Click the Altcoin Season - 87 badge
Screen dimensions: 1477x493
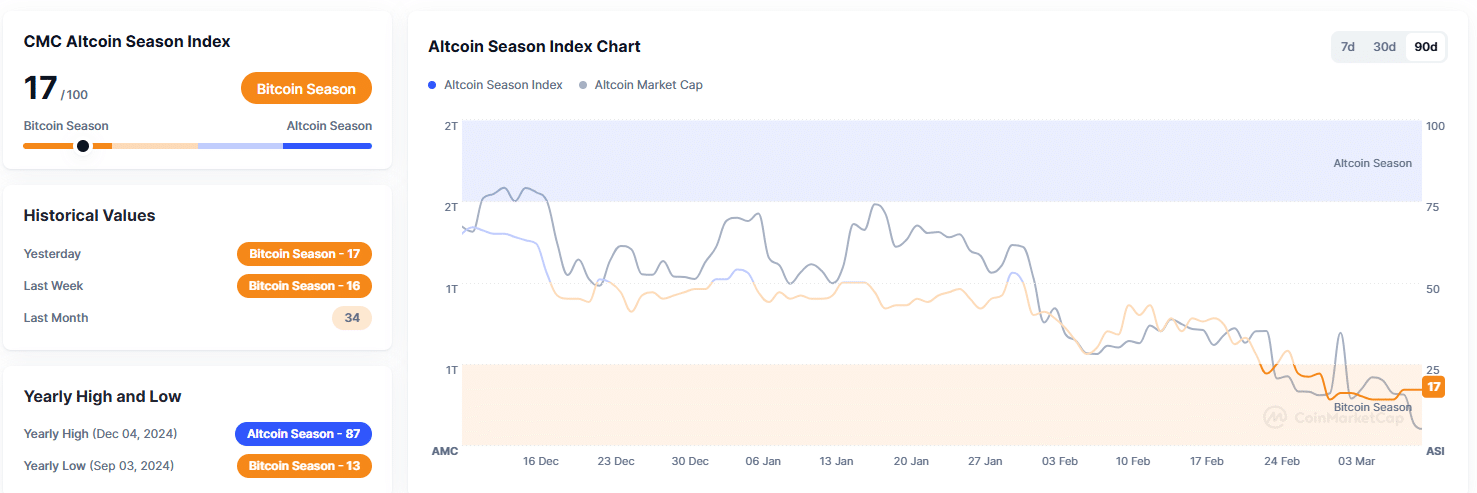pos(303,434)
